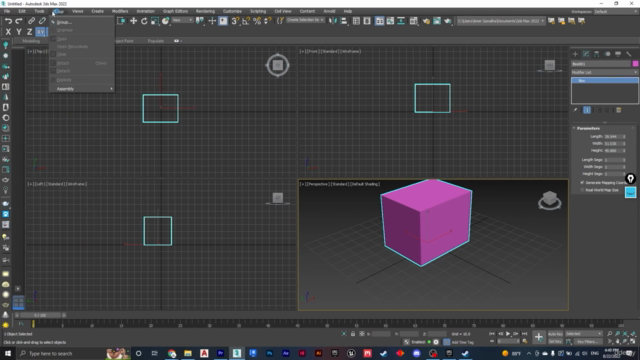Toggle the selection lock icon in status bar
Screen dimensions: 640x360
pos(353,334)
